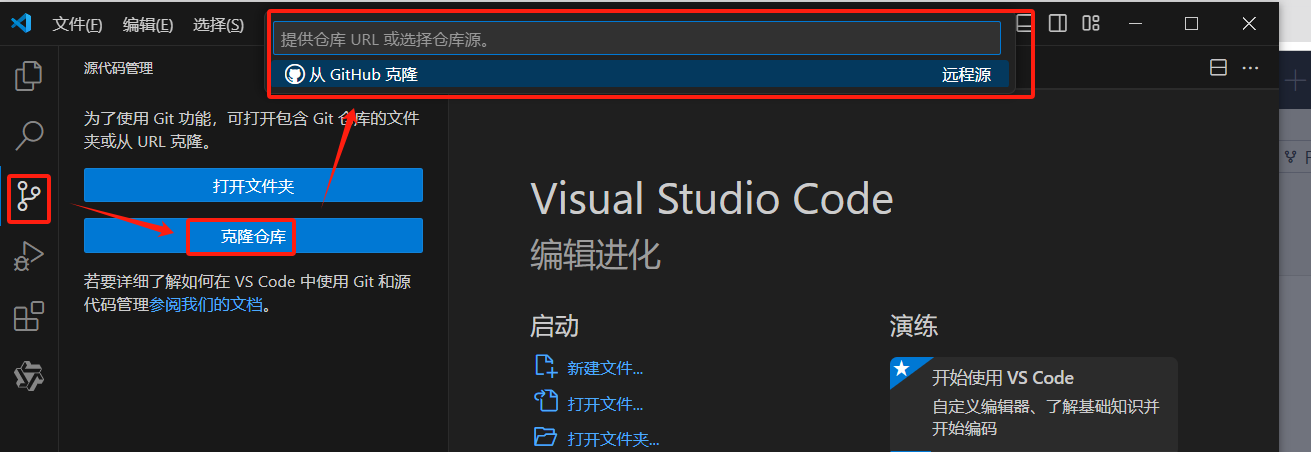Image resolution: width=1311 pixels, height=452 pixels.
Task: Open the 文件(F) menu
Action: coord(77,24)
